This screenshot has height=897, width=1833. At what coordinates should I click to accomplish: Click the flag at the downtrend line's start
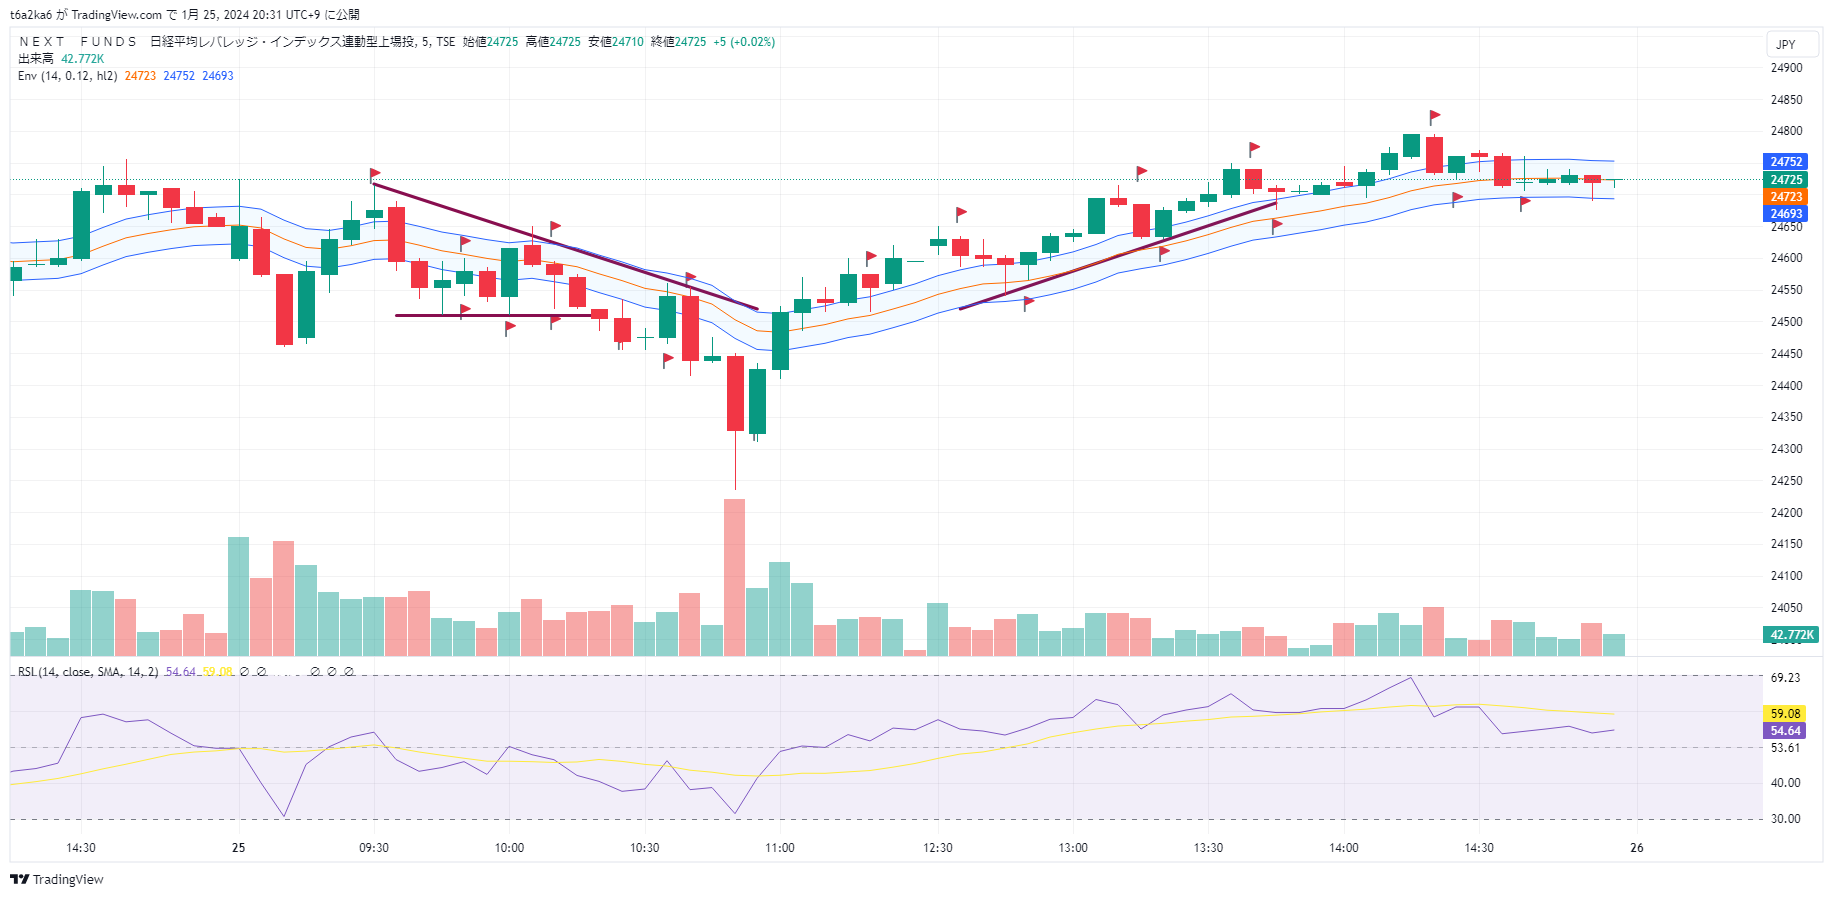[375, 174]
